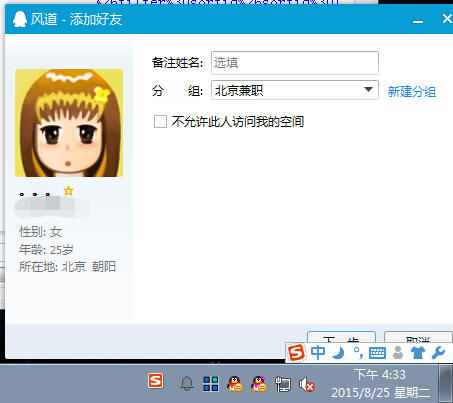Open the first QQ penguin tray icon
This screenshot has width=453, height=403.
(x=234, y=384)
